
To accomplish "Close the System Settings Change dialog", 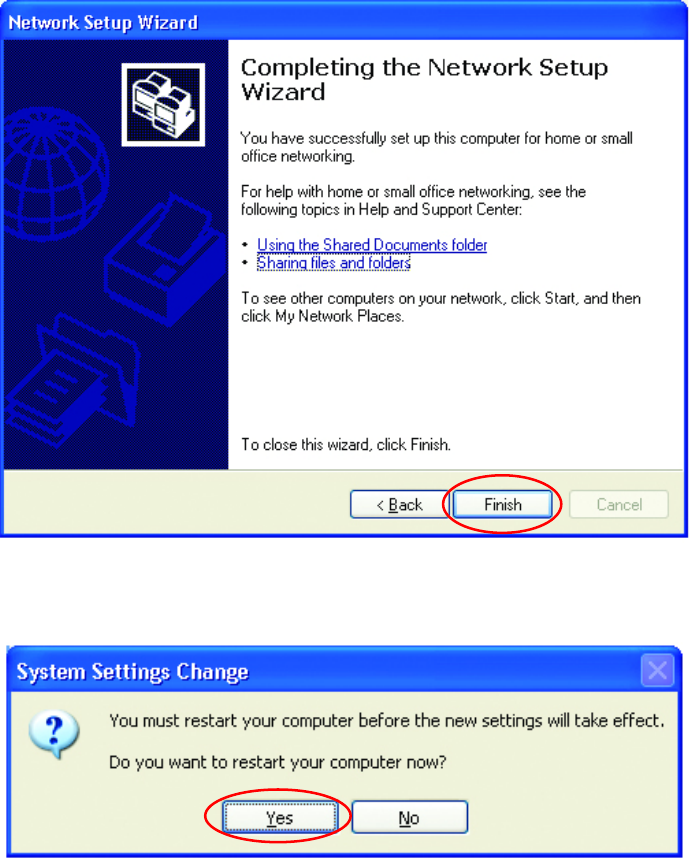I will (x=657, y=670).
